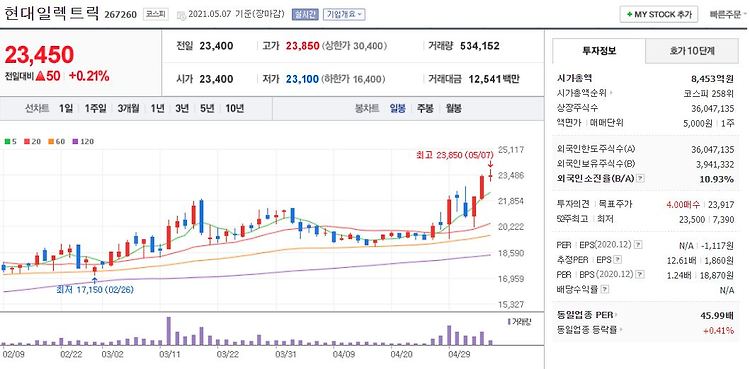Viewport: 750px width, 369px height.
Task: Toggle the 실시간 real-time button
Action: point(305,14)
